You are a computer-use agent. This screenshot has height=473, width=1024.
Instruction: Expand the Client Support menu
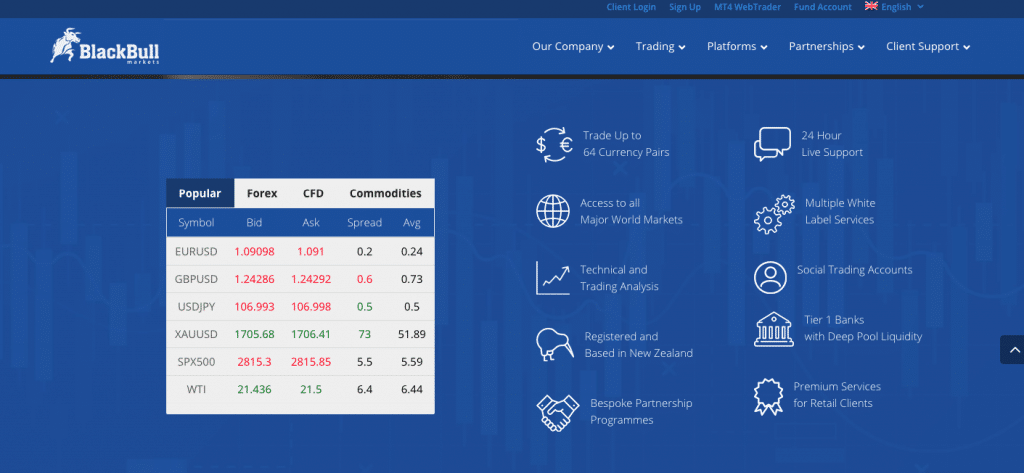pyautogui.click(x=928, y=46)
